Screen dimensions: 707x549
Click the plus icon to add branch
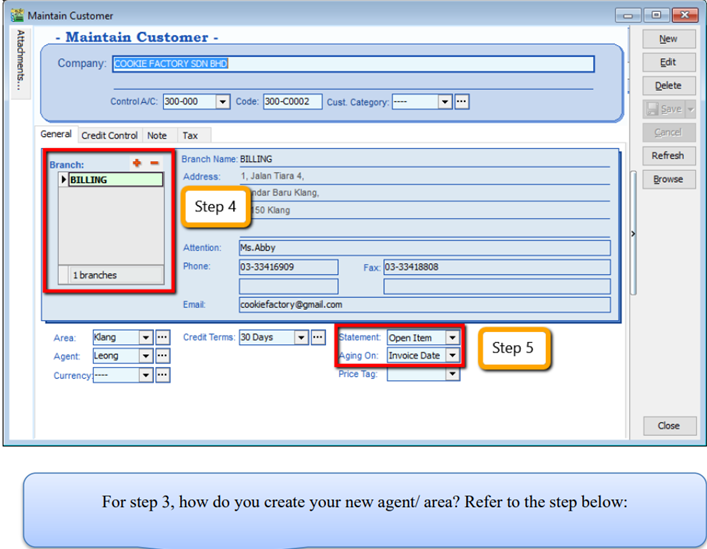pos(136,163)
